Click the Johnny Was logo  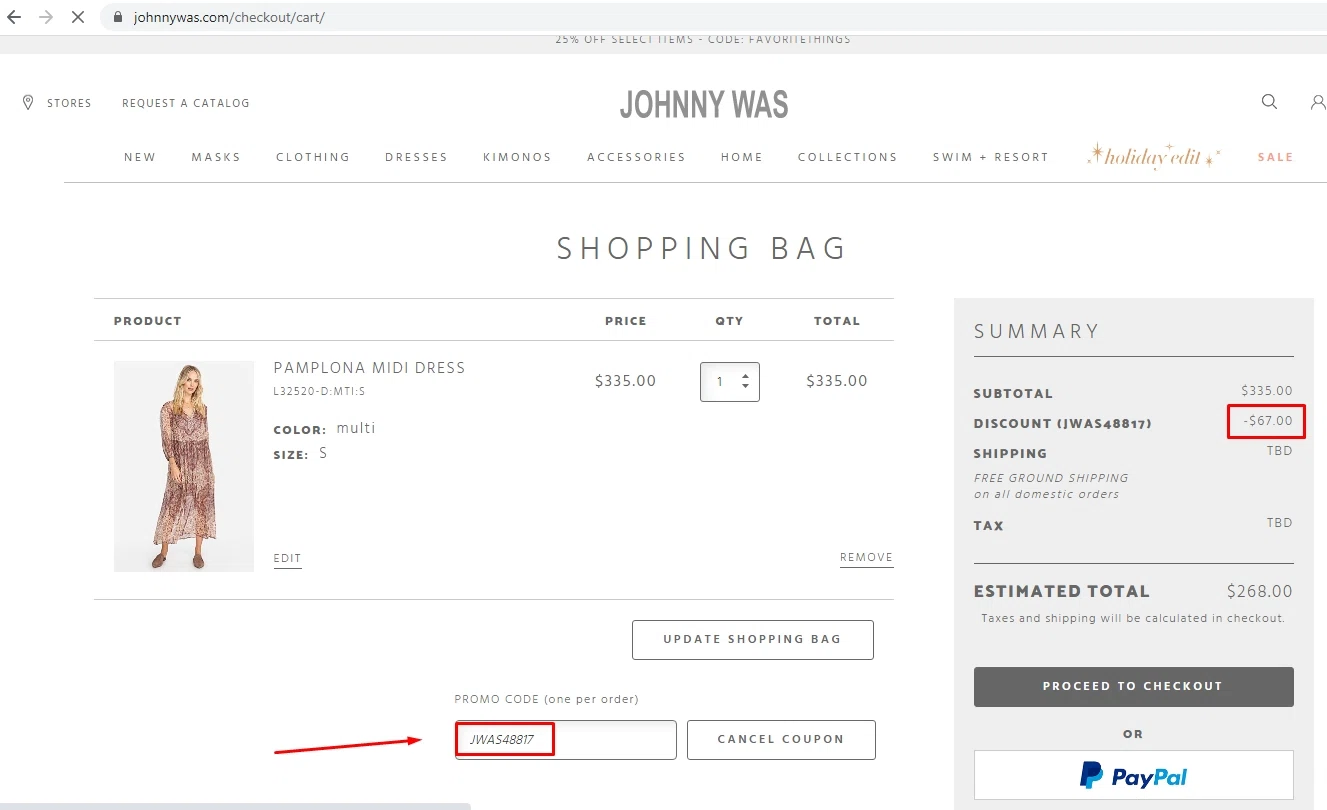704,104
